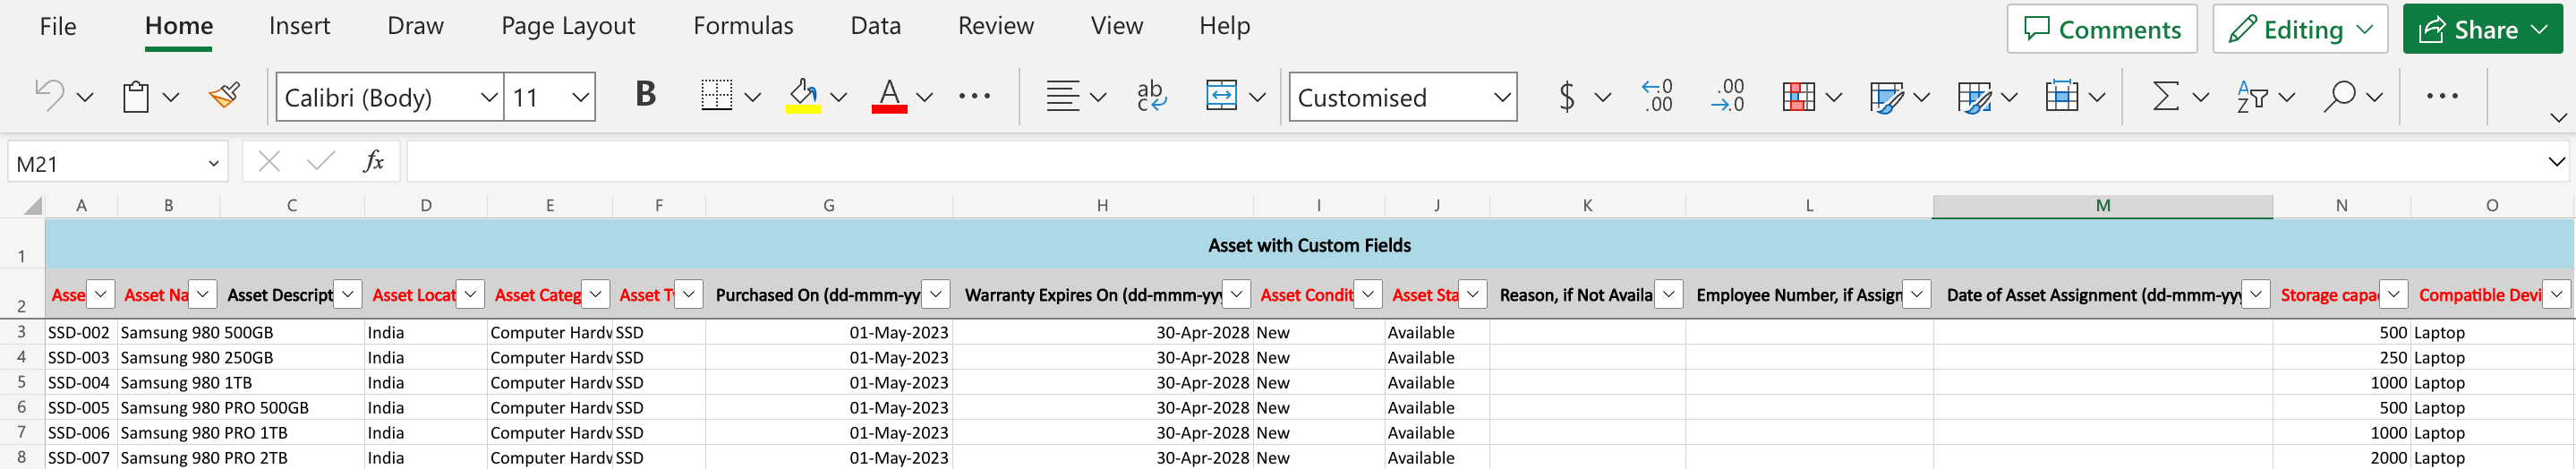Switch to the Page Layout tab
Image resolution: width=2576 pixels, height=469 pixels.
[568, 26]
